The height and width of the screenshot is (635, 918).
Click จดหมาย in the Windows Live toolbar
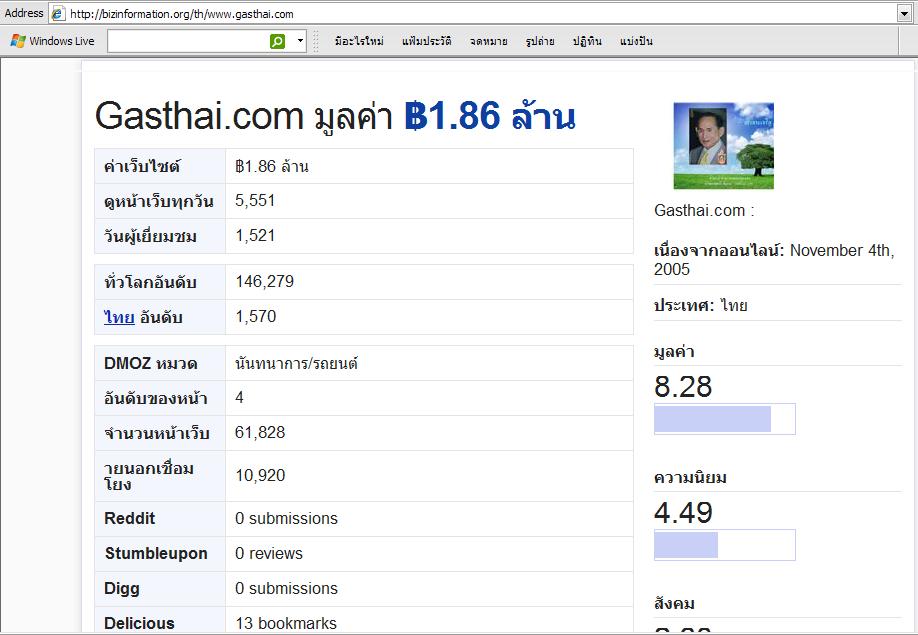[x=488, y=41]
